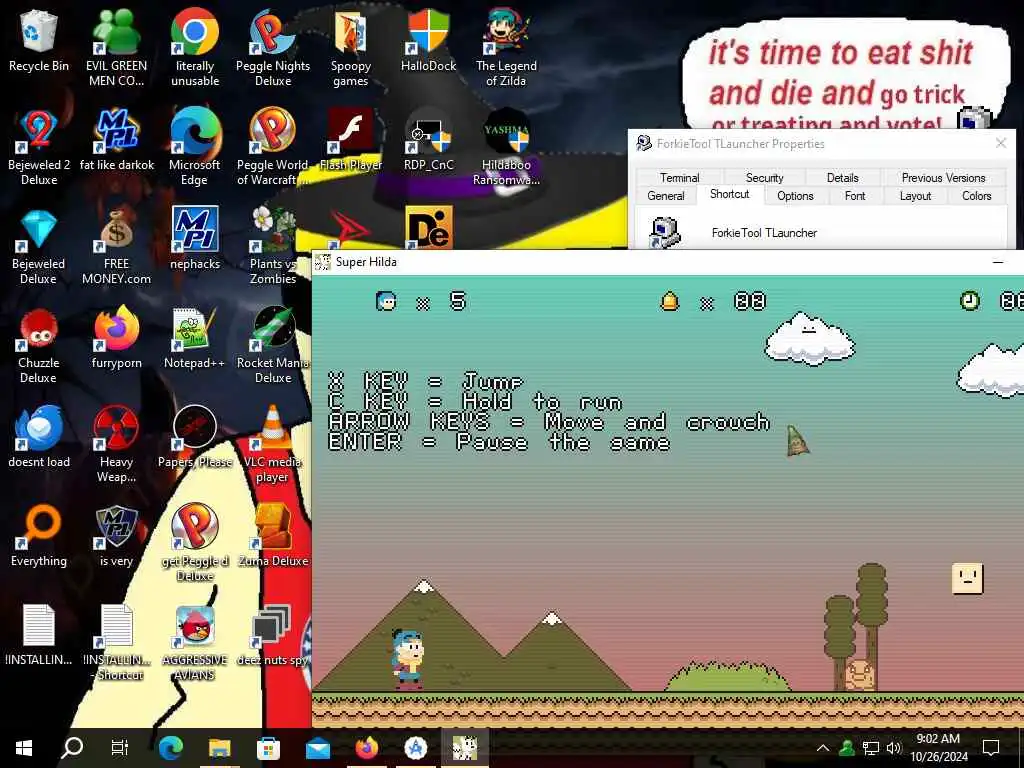Open nephacks shortcut
Screen dimensions: 1024x768
click(195, 239)
